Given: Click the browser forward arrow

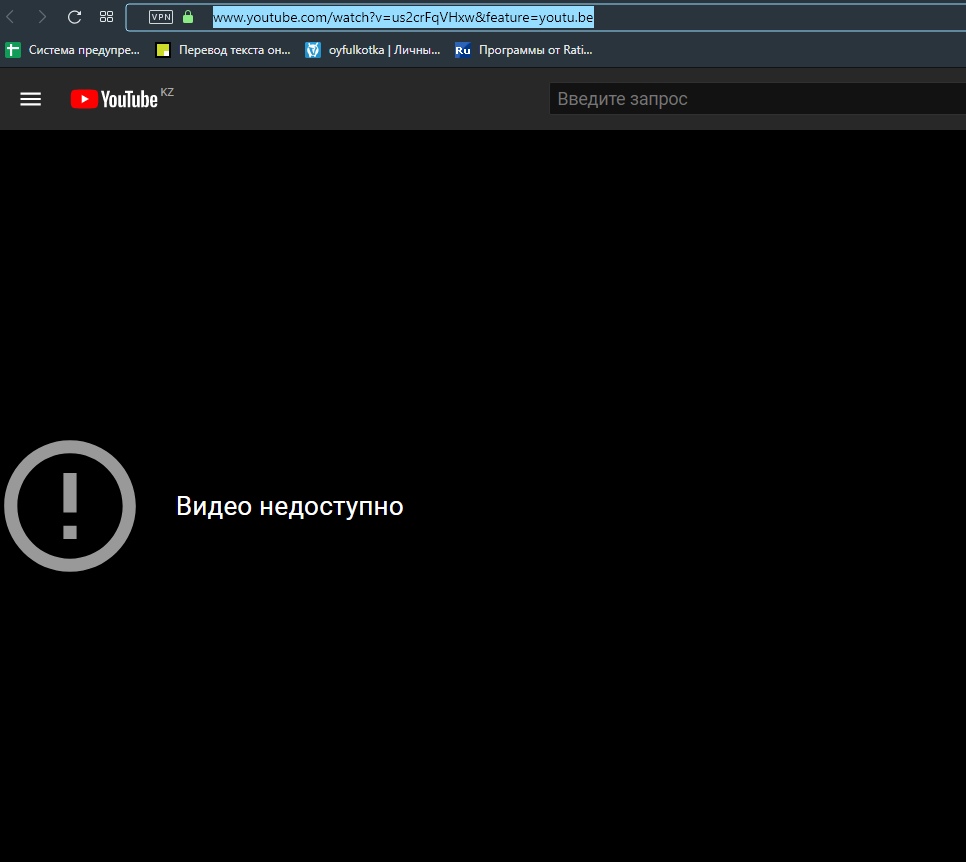Looking at the screenshot, I should click(x=42, y=17).
